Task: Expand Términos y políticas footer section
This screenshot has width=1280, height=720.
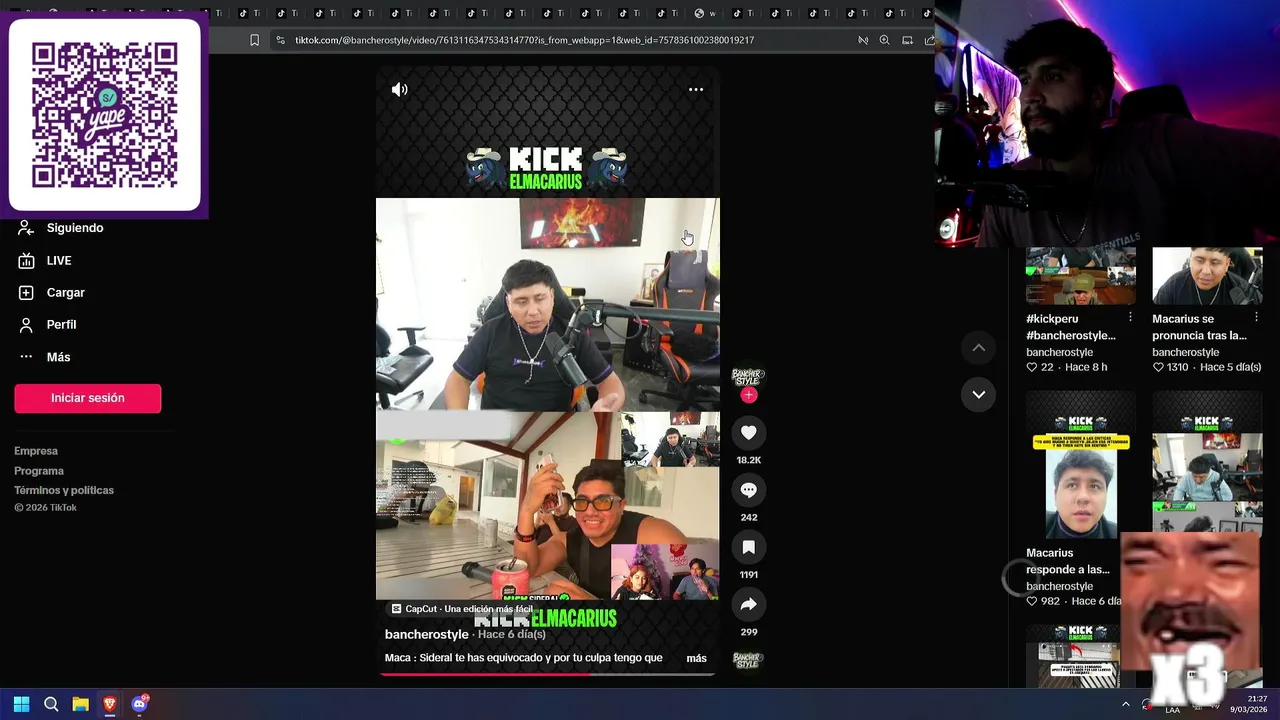Action: point(64,490)
